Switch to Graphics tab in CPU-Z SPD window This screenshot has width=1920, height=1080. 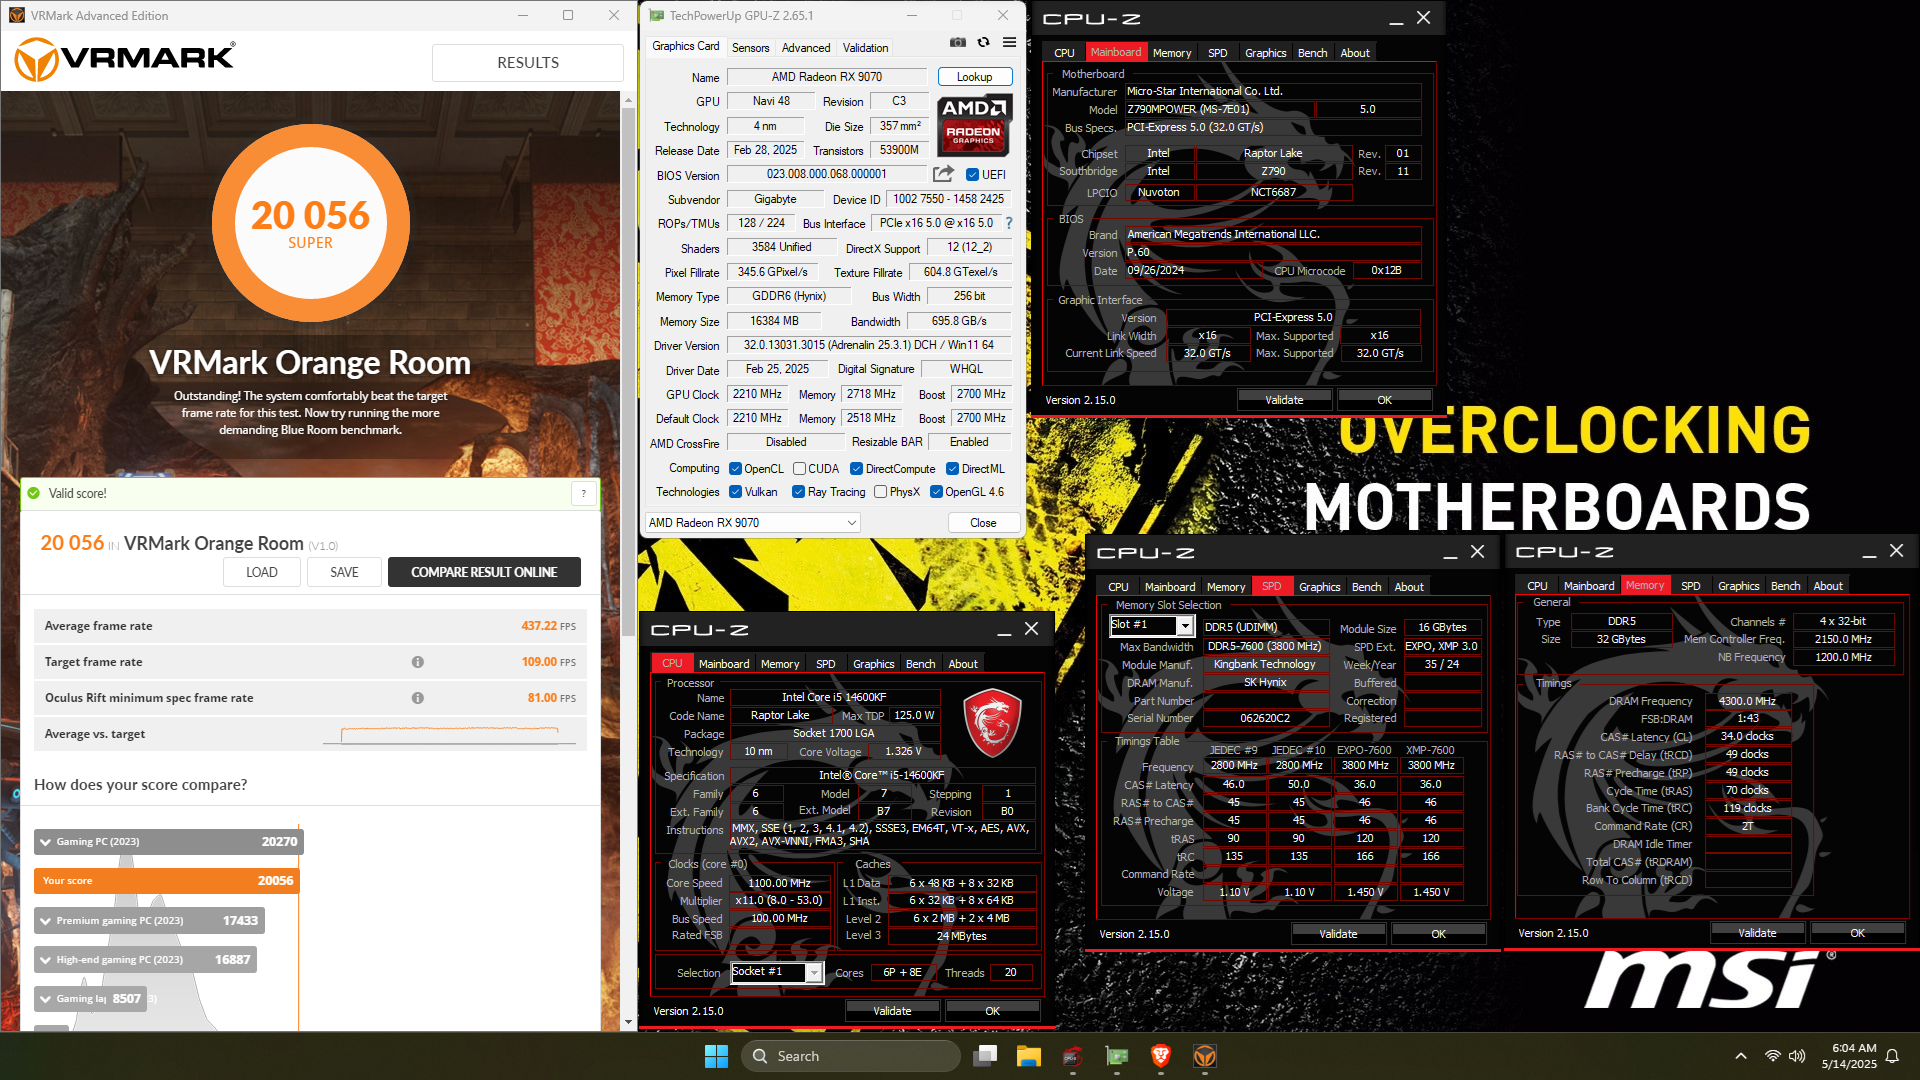(1319, 587)
